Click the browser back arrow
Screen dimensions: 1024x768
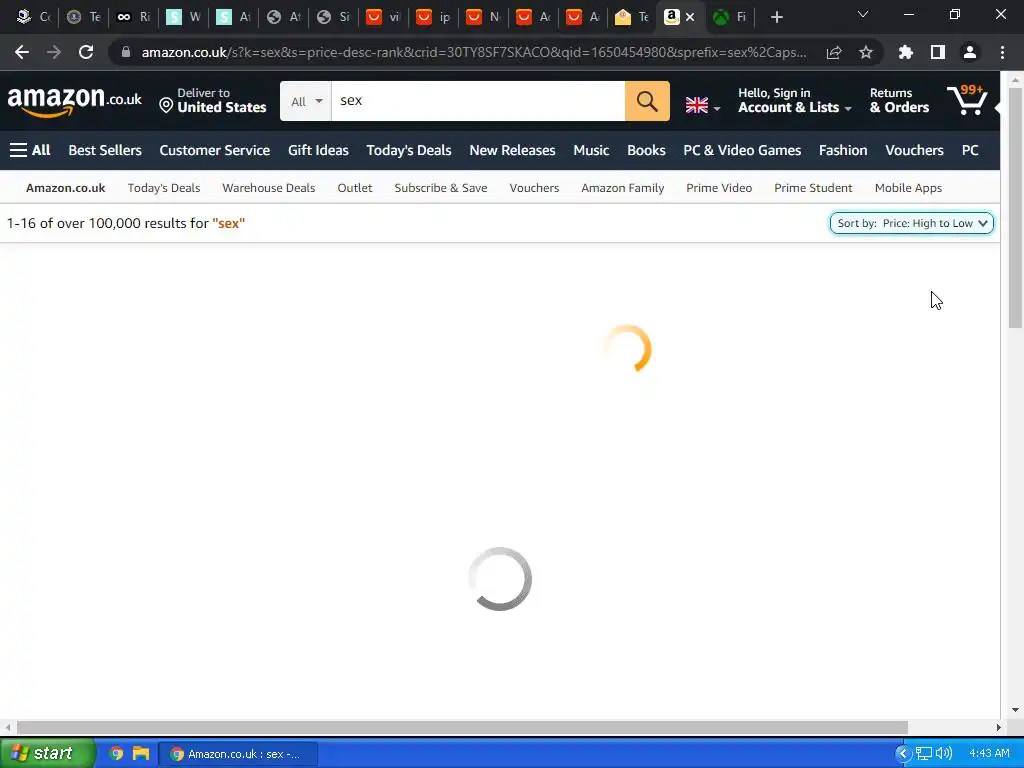click(x=22, y=52)
